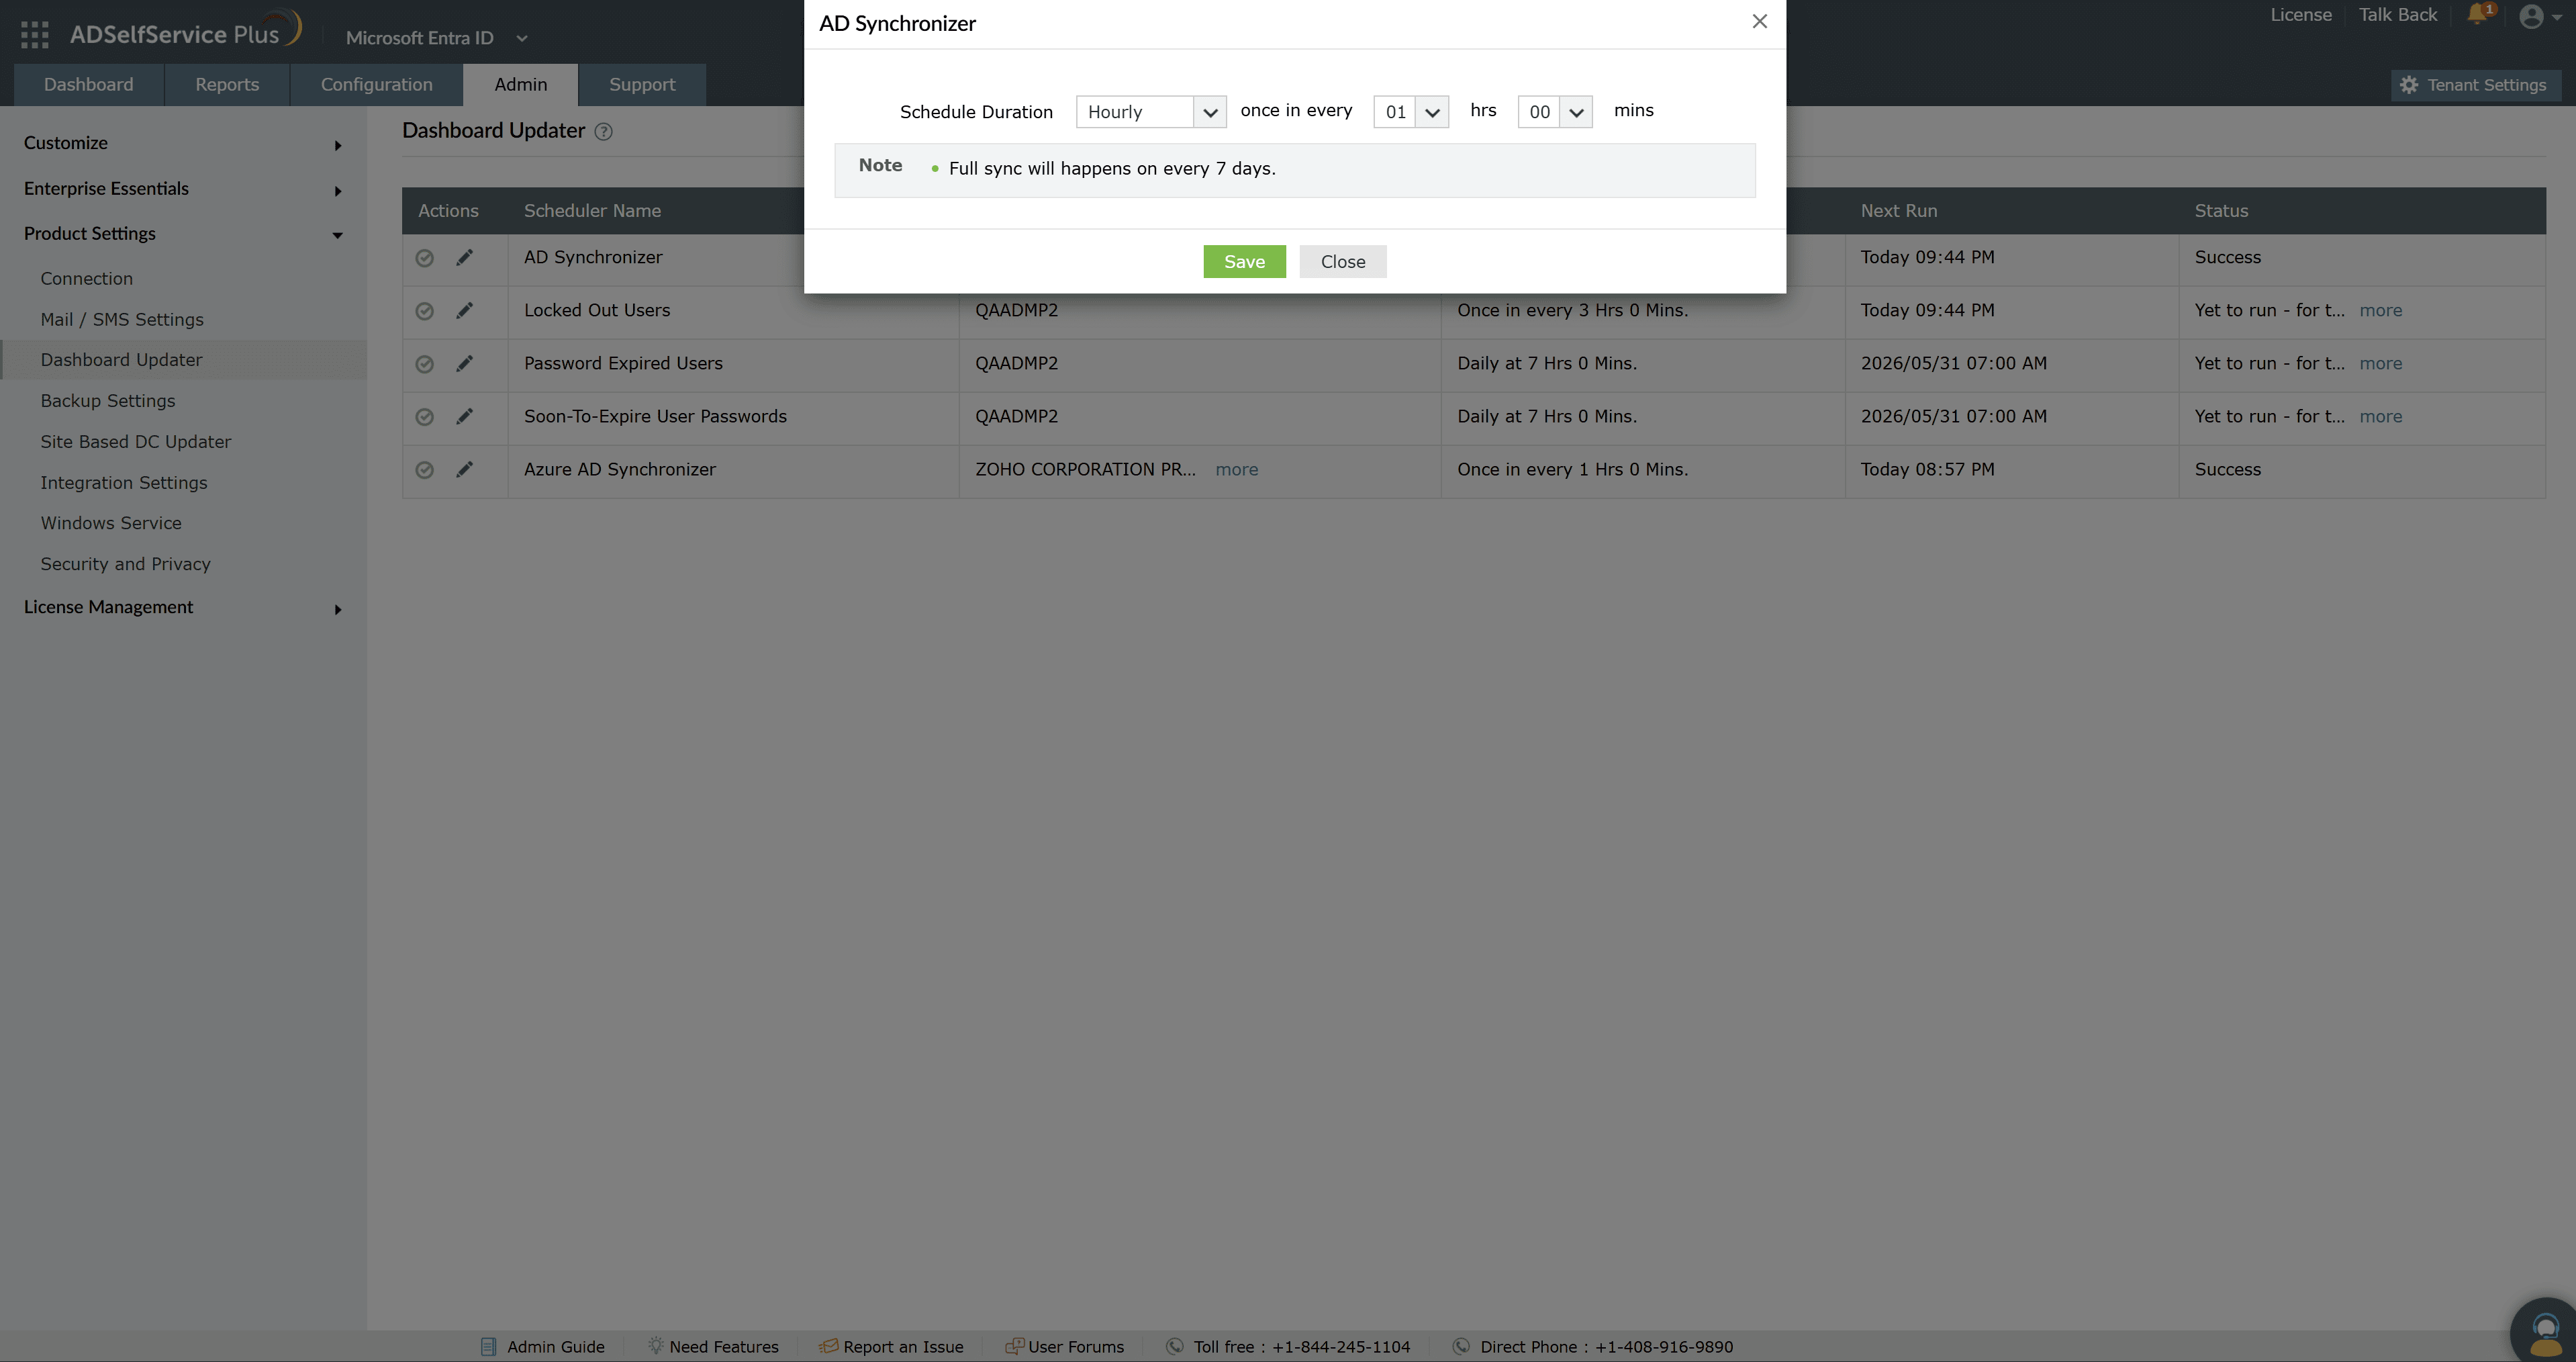Toggle enable status for AD Synchronizer row
Image resolution: width=2576 pixels, height=1362 pixels.
coord(425,258)
